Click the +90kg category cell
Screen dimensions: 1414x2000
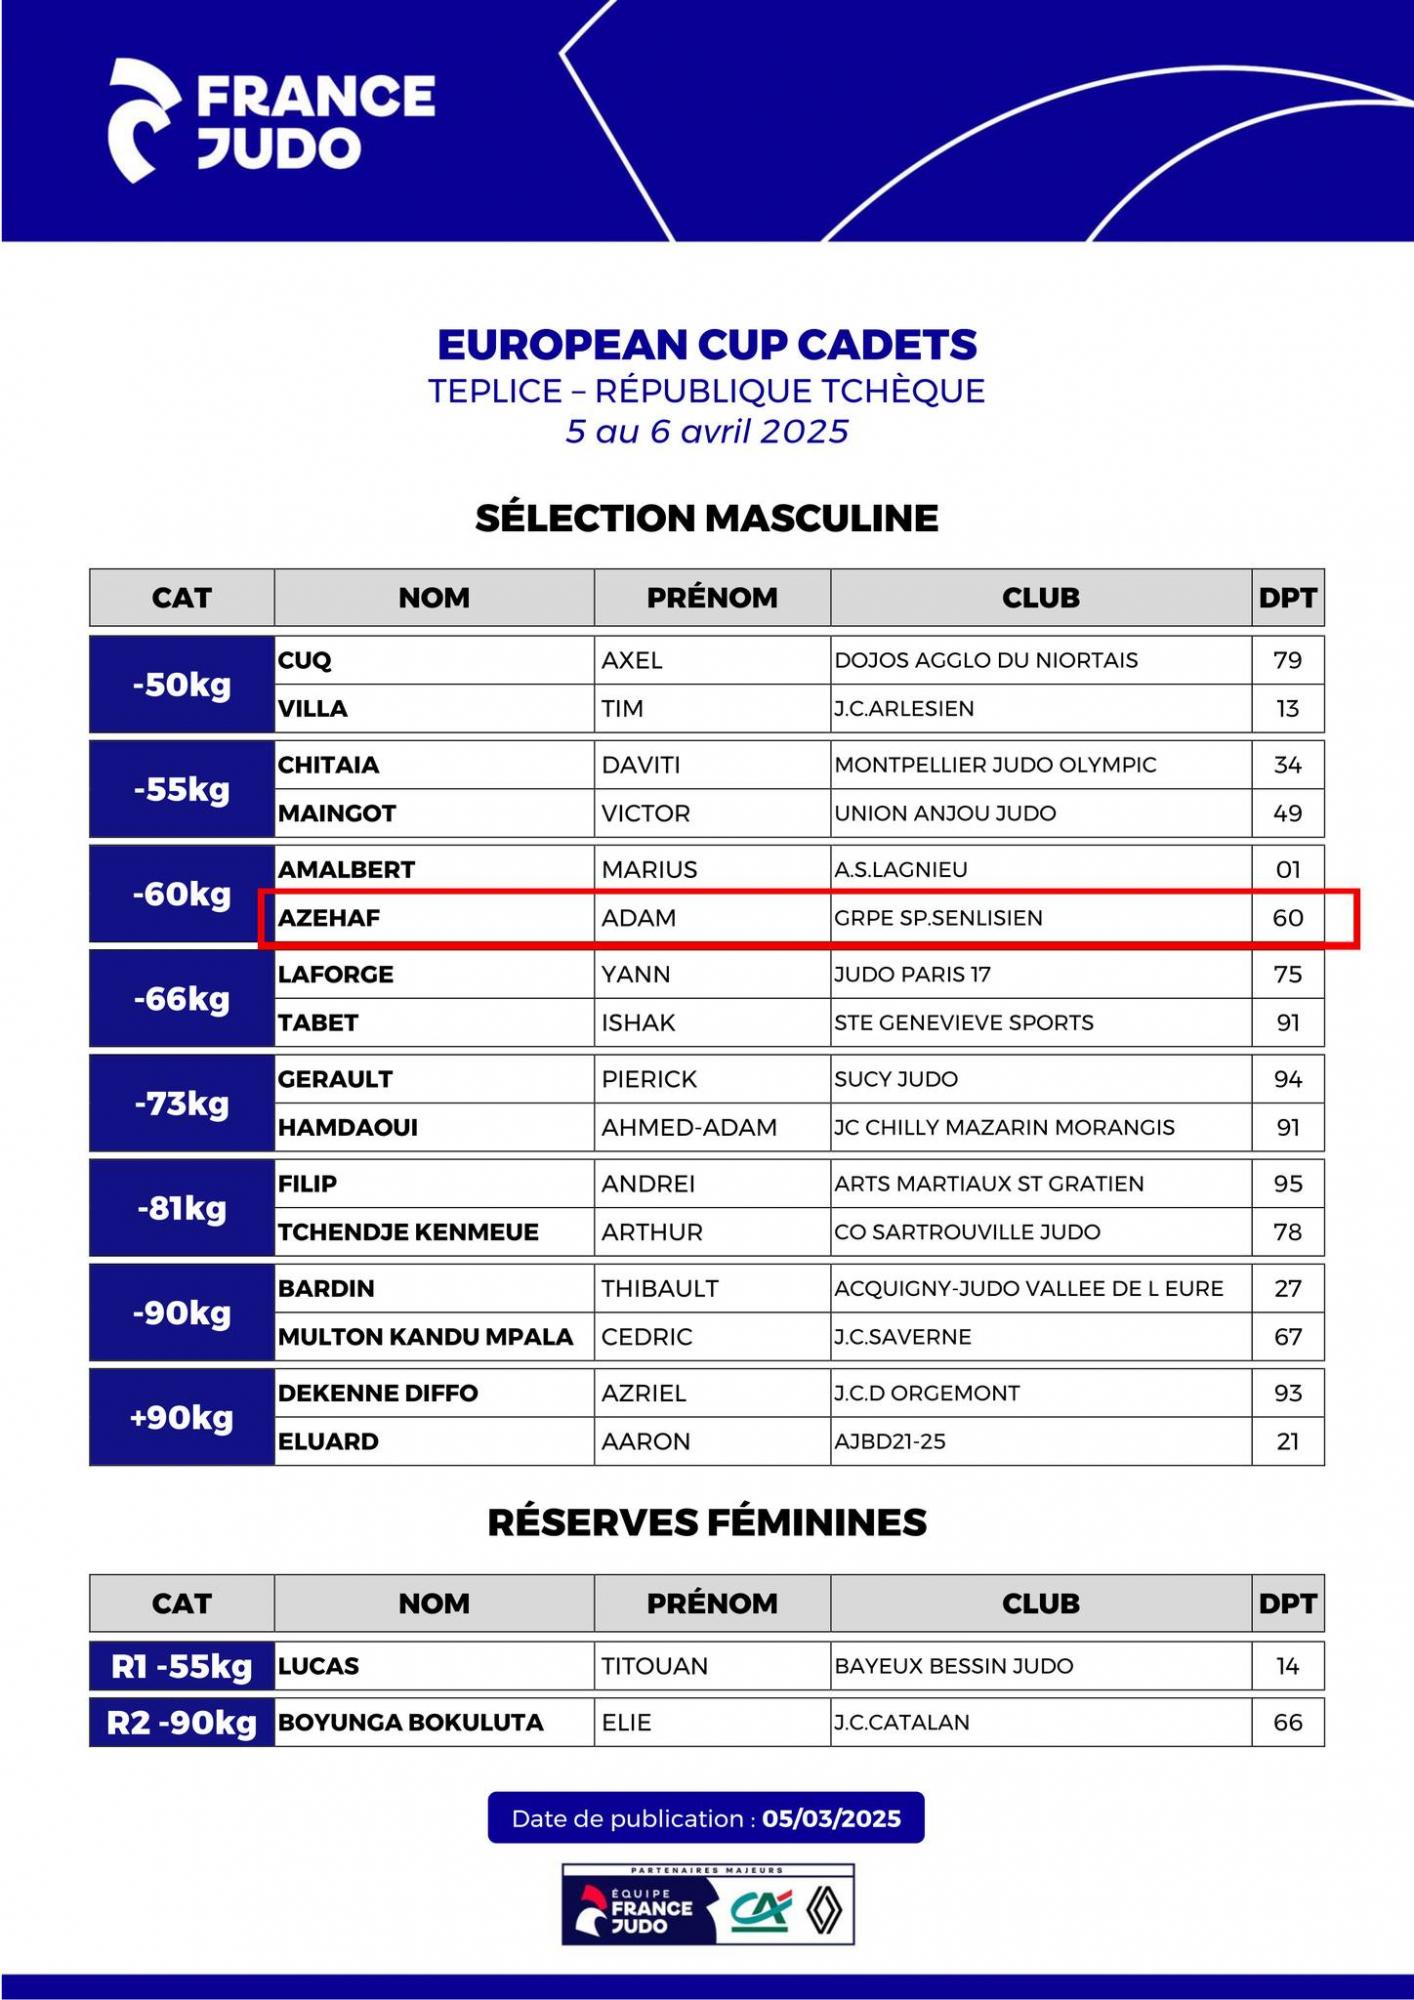182,1417
